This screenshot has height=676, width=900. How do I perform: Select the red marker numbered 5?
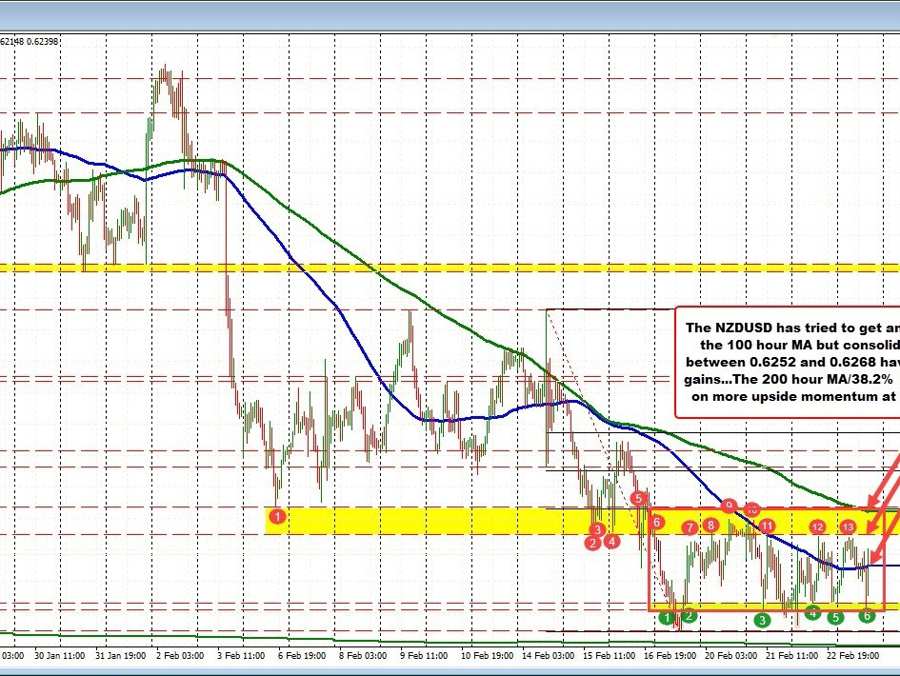point(638,498)
